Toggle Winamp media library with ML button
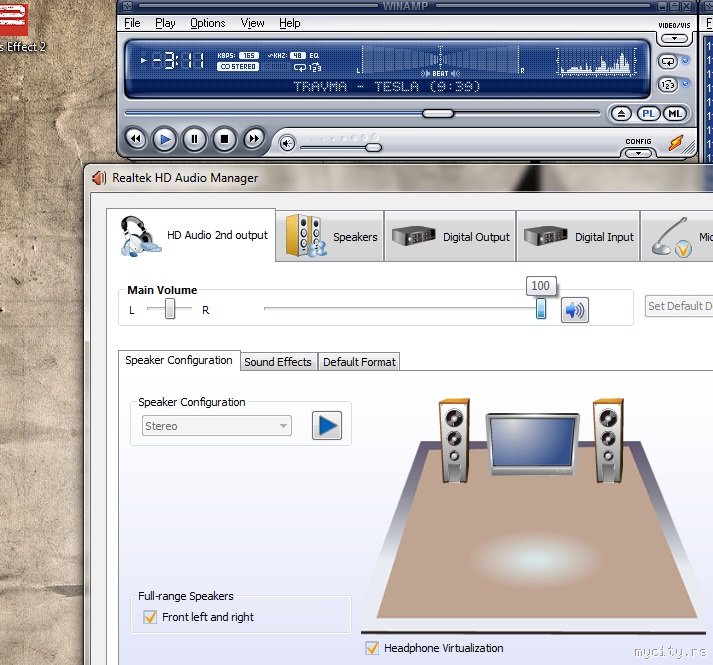713x665 pixels. (675, 114)
